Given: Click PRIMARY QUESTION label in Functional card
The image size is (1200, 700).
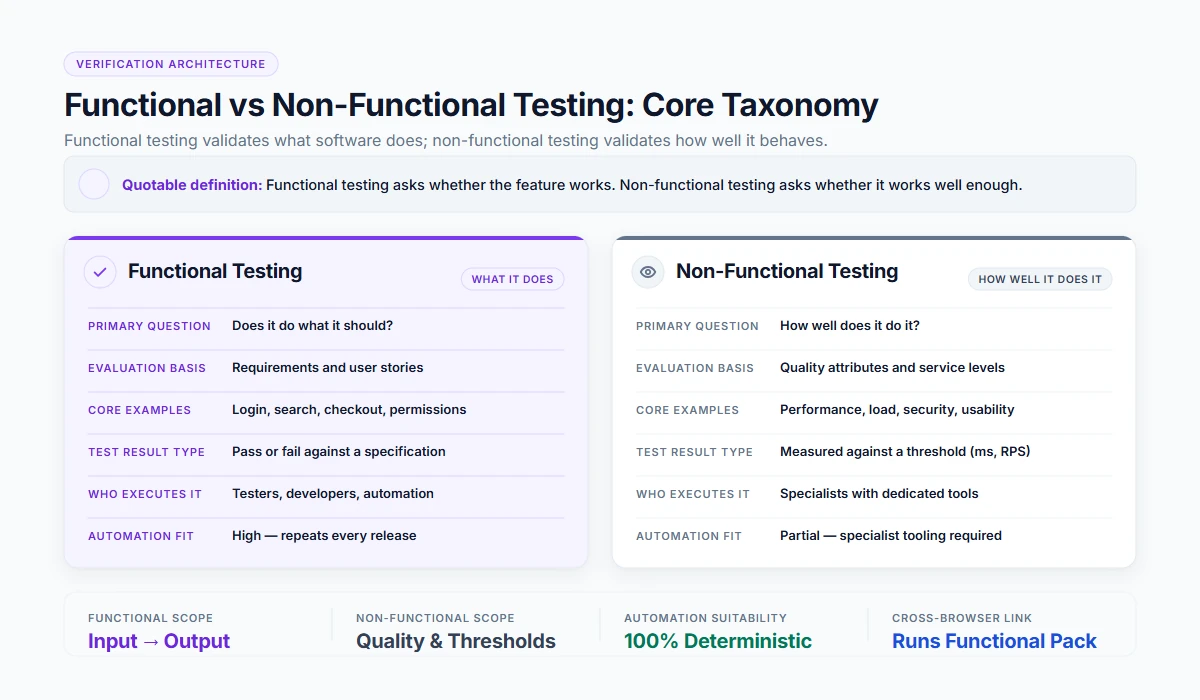Looking at the screenshot, I should point(149,326).
